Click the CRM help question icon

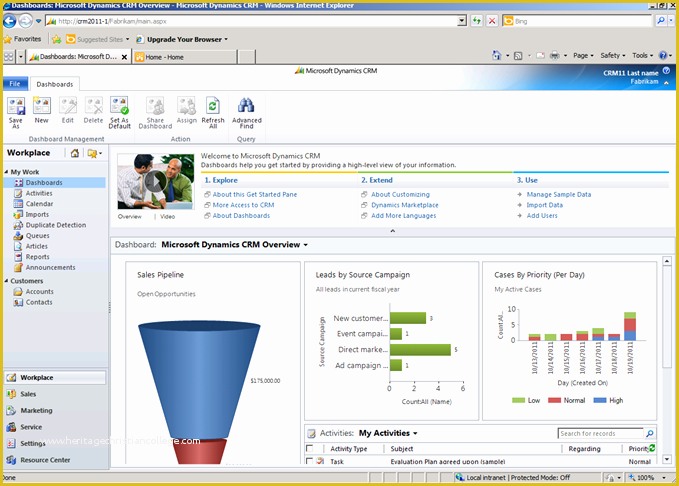pos(666,71)
